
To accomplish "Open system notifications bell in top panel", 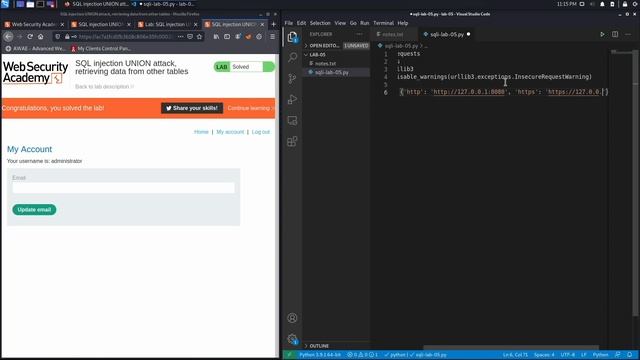I will click(x=602, y=4).
